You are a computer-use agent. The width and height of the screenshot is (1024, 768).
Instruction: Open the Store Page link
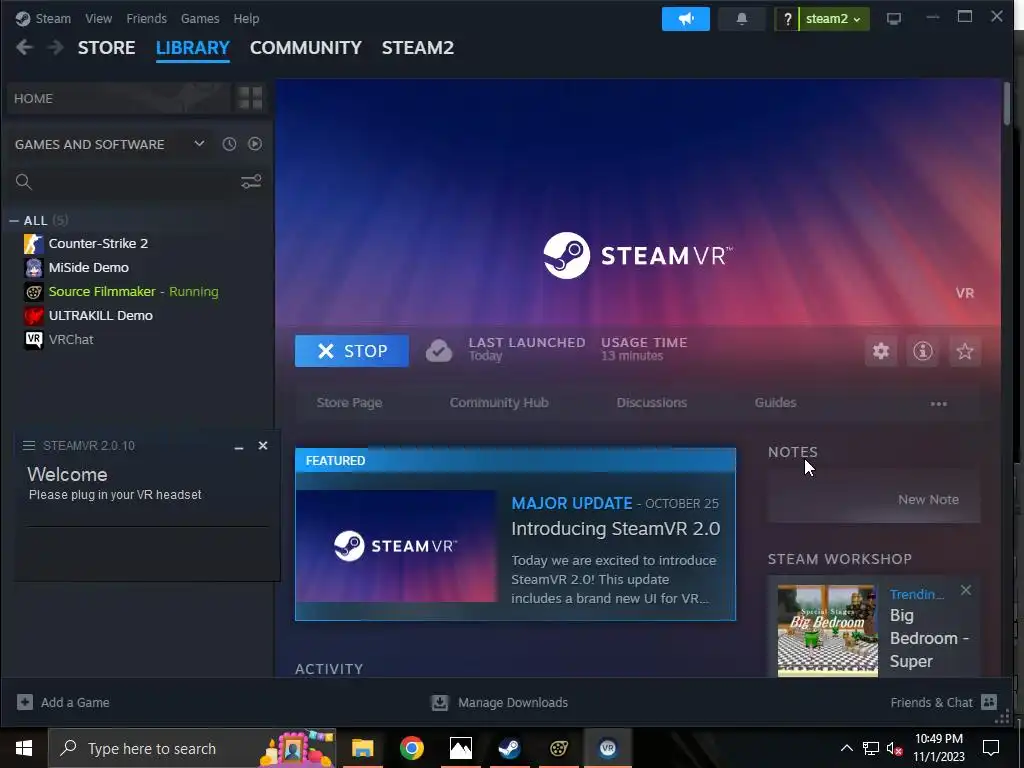(349, 403)
